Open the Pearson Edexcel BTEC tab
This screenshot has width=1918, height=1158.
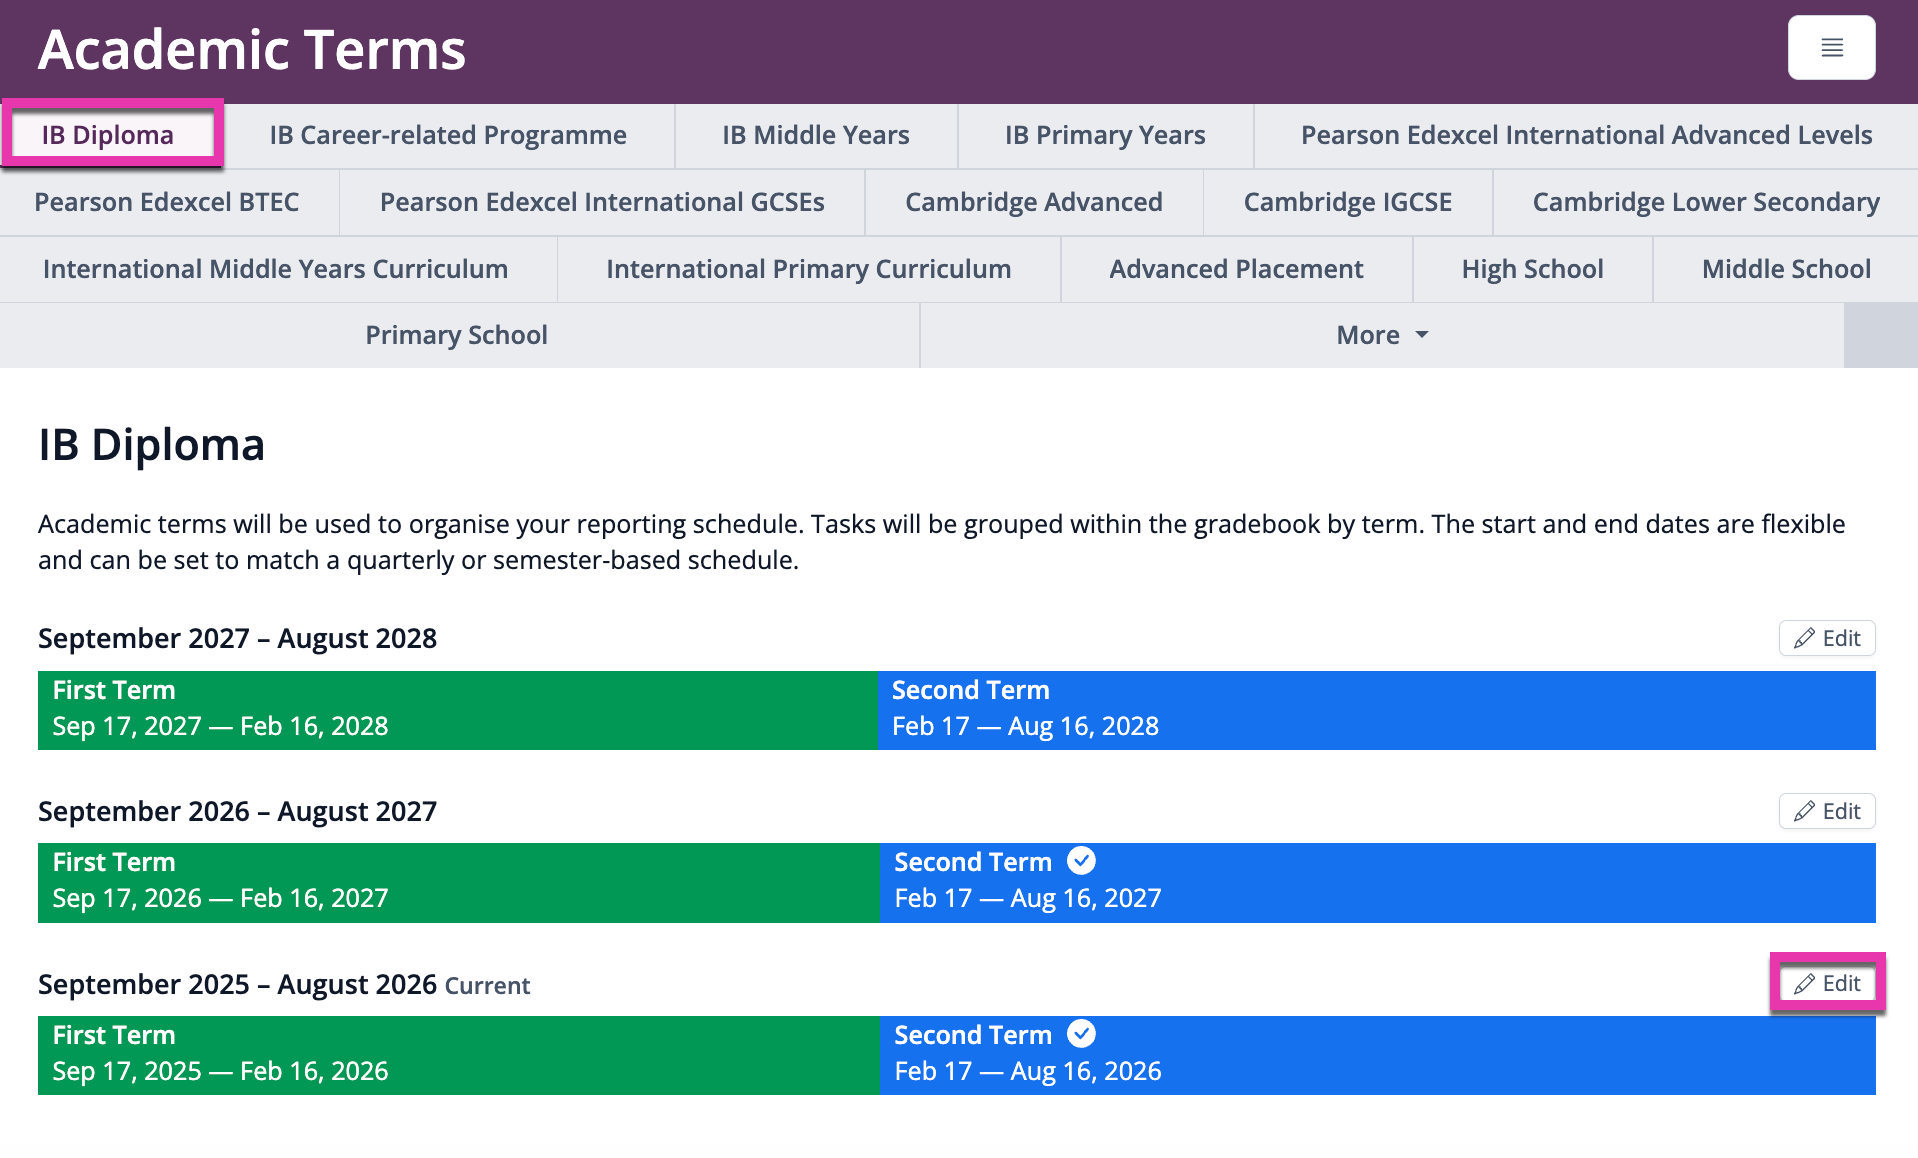pos(167,202)
